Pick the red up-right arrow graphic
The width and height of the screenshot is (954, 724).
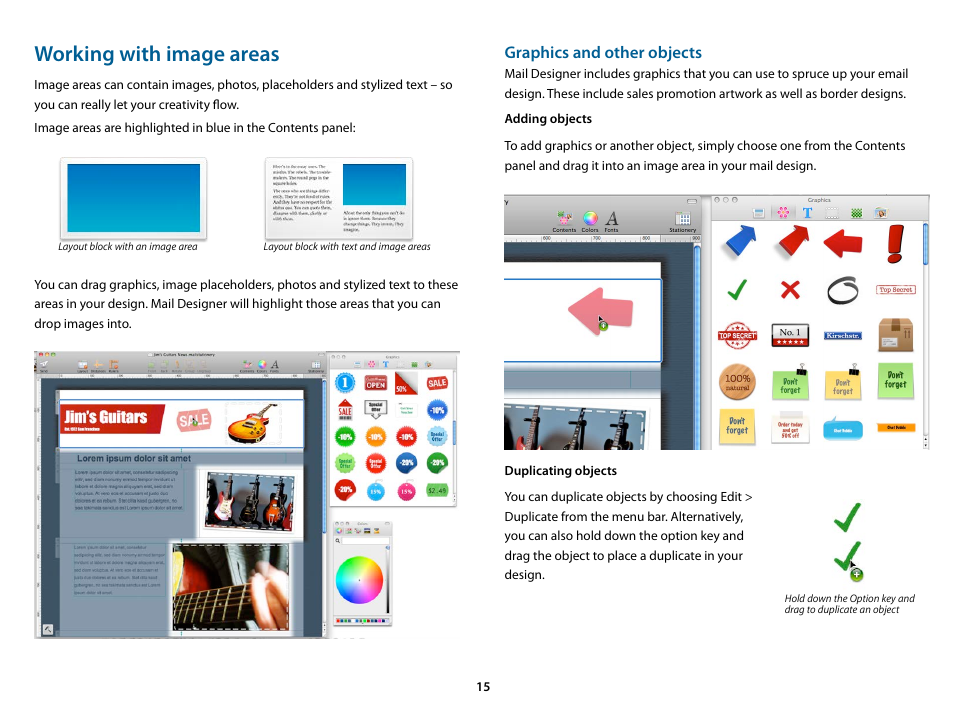click(x=792, y=242)
